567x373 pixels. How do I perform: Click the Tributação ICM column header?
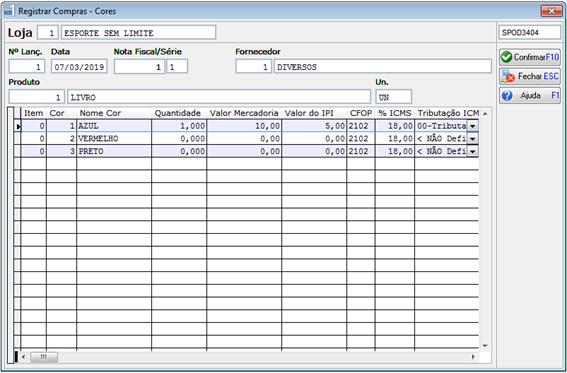[x=447, y=113]
